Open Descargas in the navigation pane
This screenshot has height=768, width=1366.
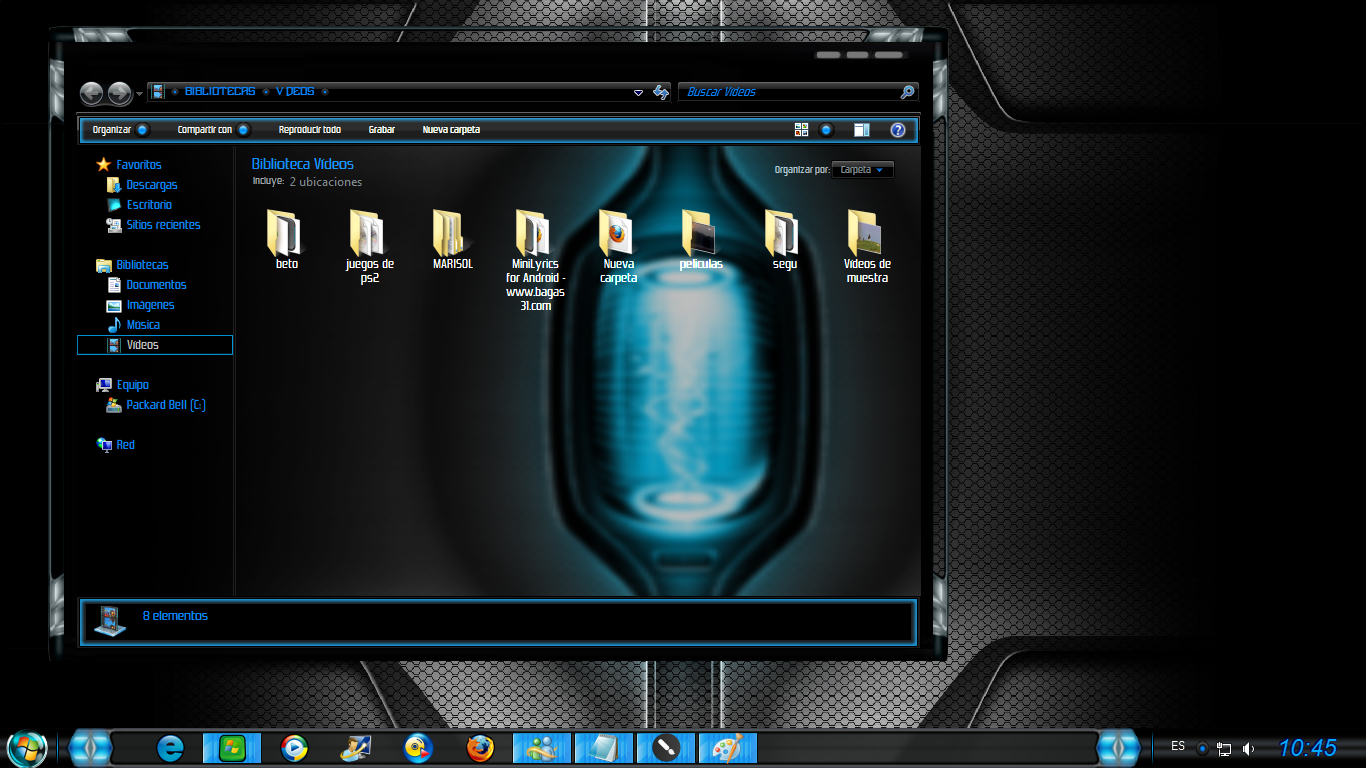coord(151,185)
